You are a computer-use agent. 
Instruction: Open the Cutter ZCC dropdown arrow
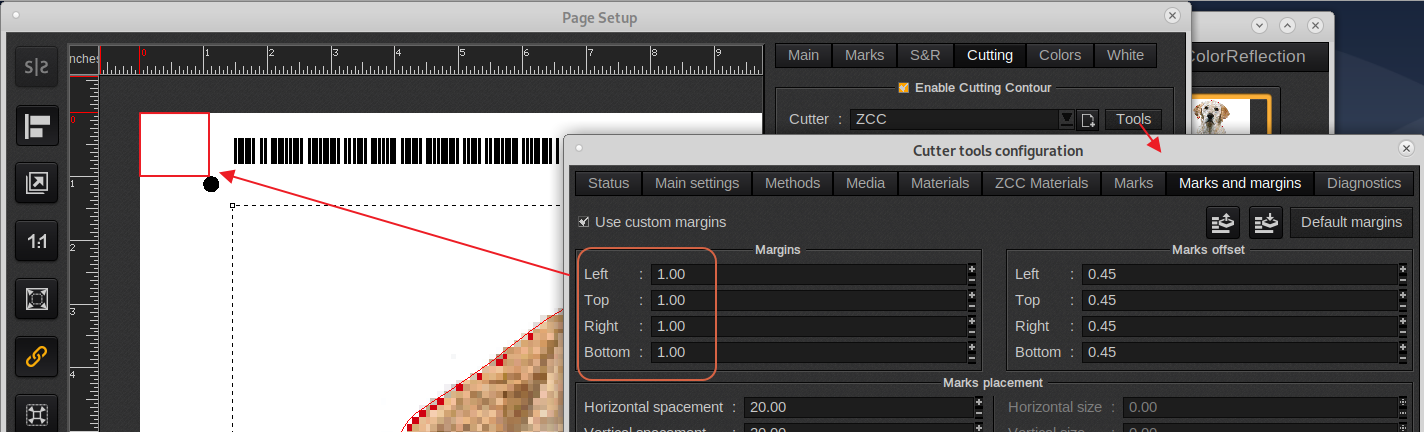click(x=1067, y=119)
